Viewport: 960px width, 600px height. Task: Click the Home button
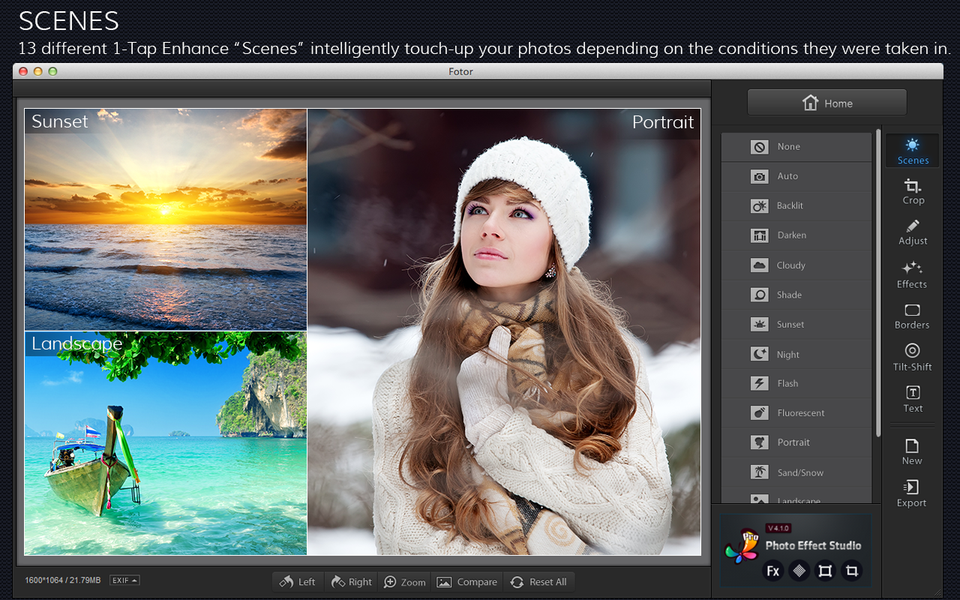coord(827,103)
